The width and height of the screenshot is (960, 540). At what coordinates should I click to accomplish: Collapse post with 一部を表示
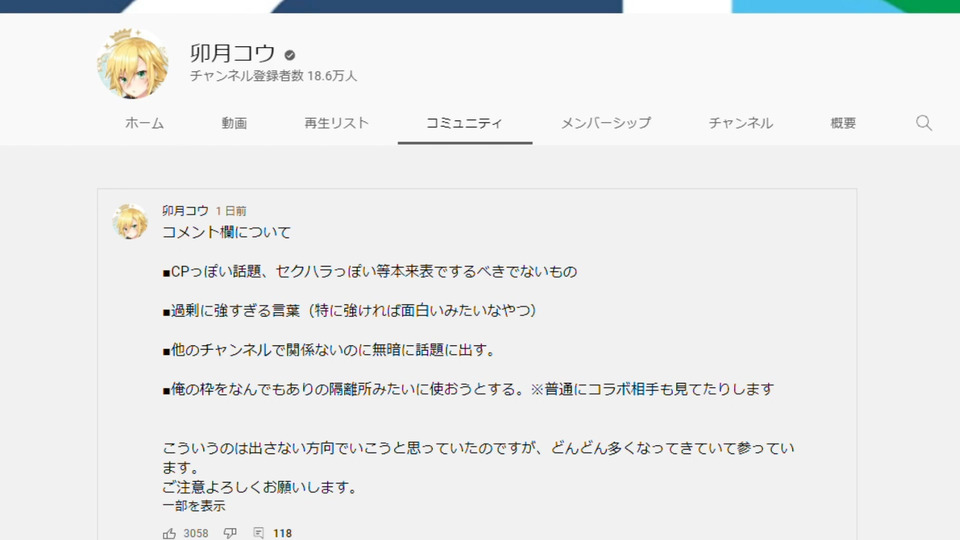point(193,506)
